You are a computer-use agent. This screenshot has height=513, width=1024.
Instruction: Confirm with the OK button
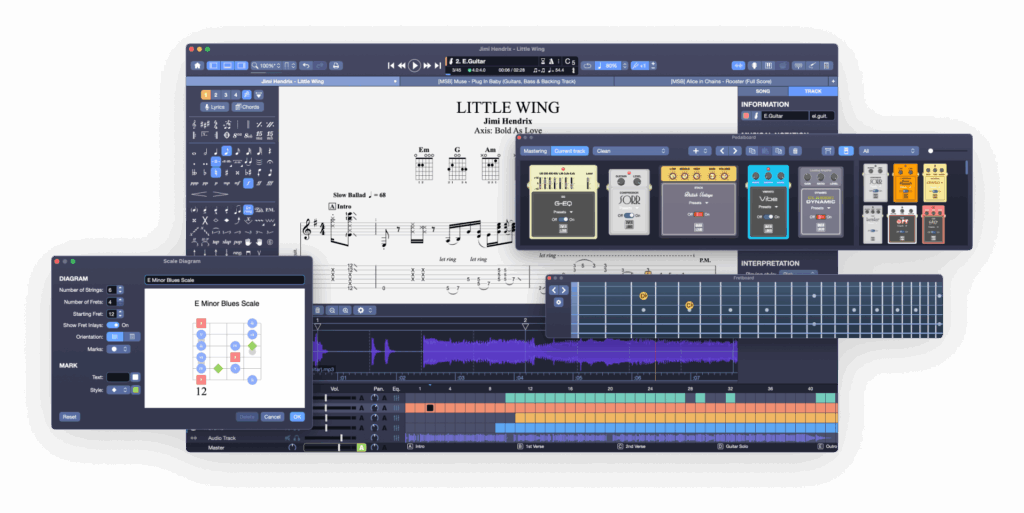[297, 416]
